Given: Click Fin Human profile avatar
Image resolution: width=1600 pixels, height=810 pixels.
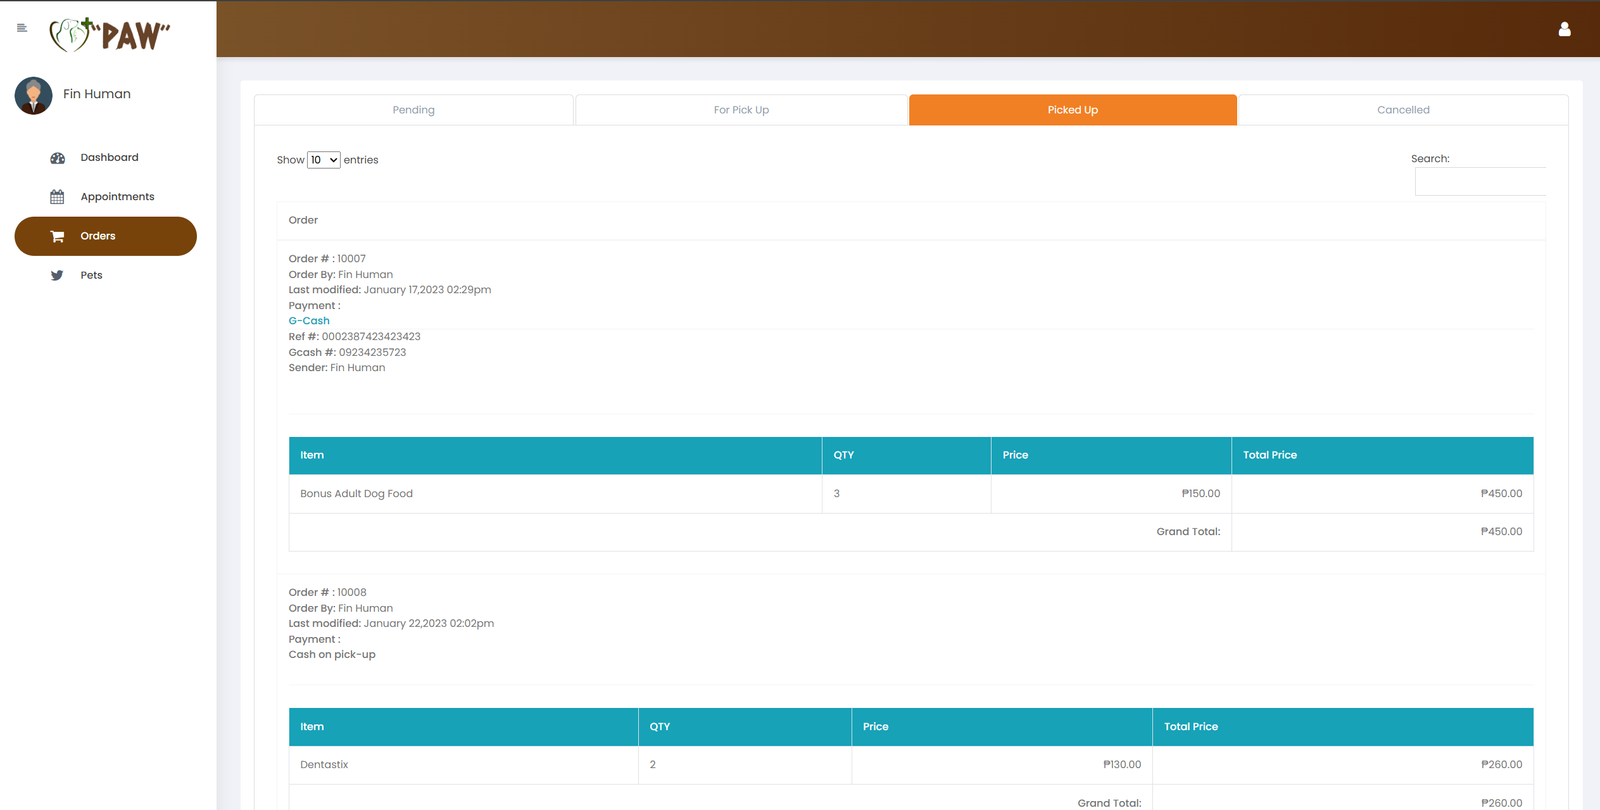Looking at the screenshot, I should pos(33,95).
